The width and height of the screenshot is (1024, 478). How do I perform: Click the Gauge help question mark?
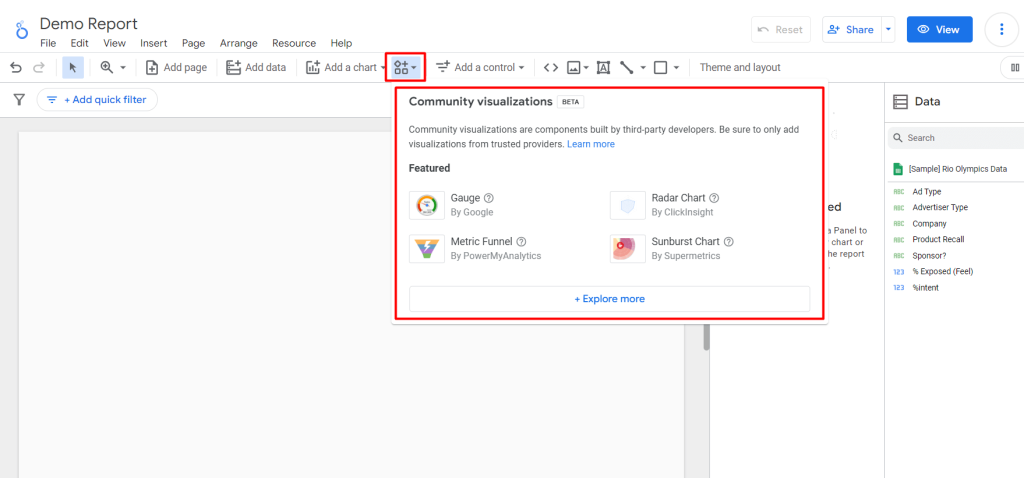[489, 198]
